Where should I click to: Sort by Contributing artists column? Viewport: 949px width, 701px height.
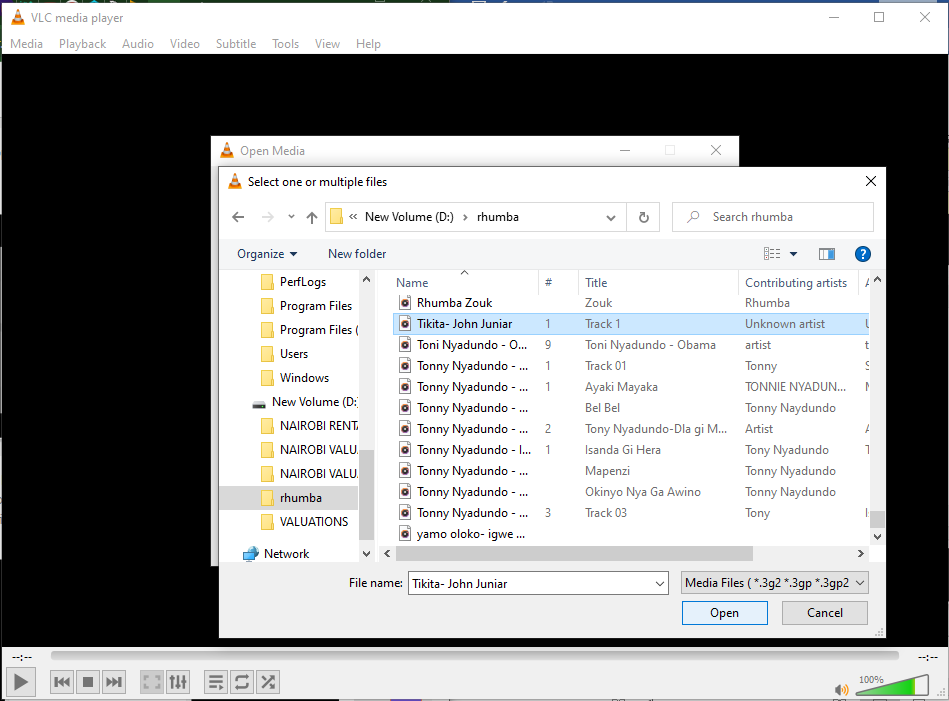(x=796, y=283)
